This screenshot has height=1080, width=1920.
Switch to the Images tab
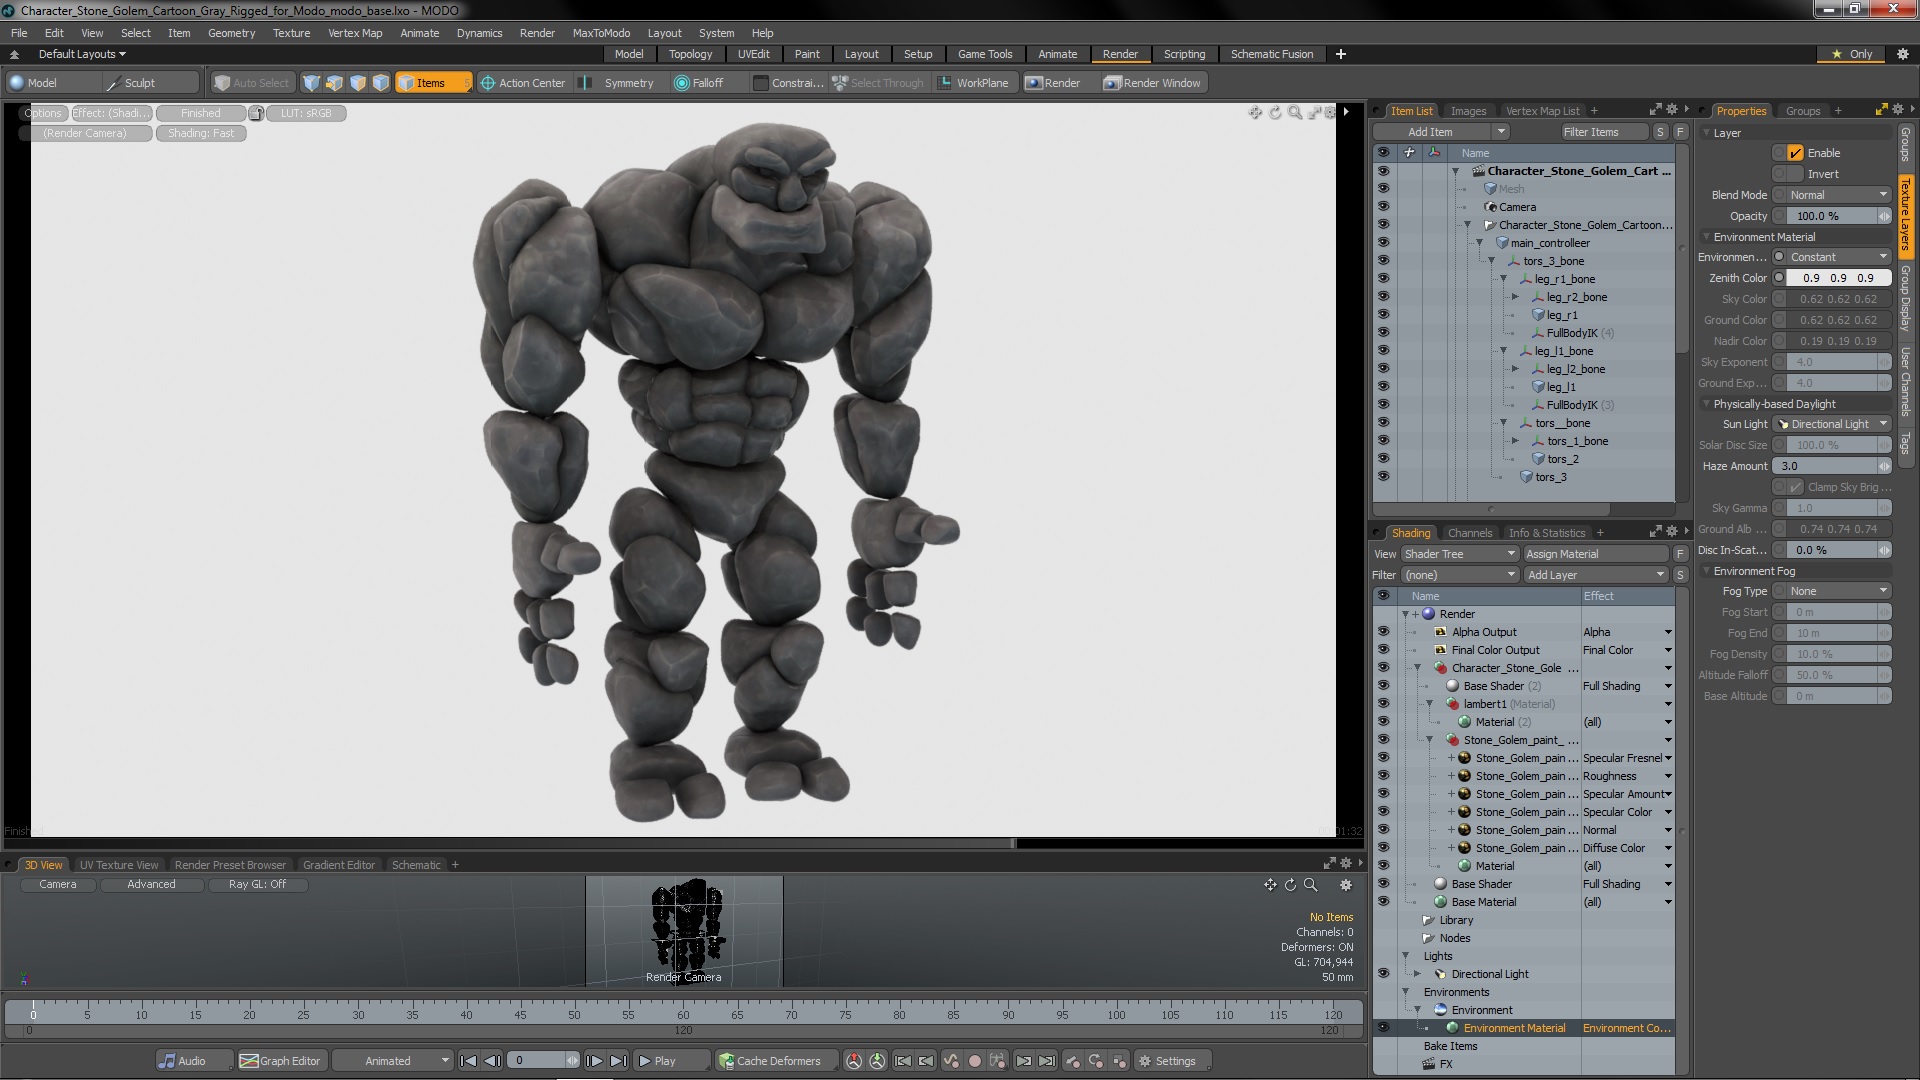click(1468, 111)
